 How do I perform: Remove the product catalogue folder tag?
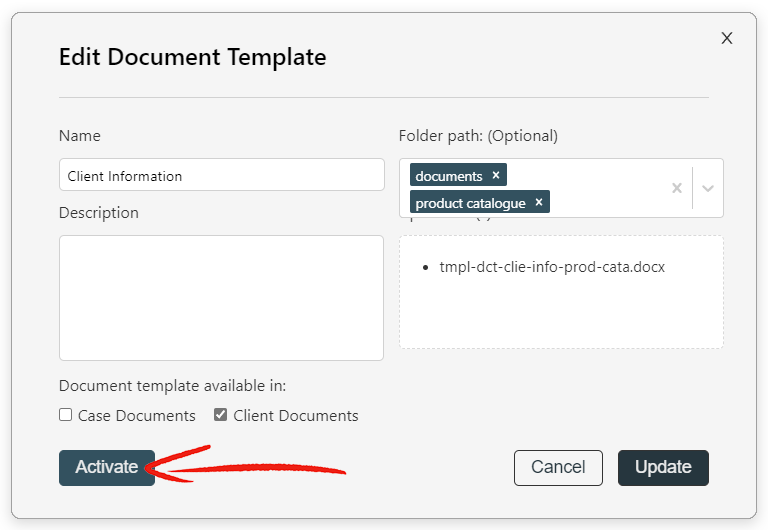pyautogui.click(x=539, y=202)
